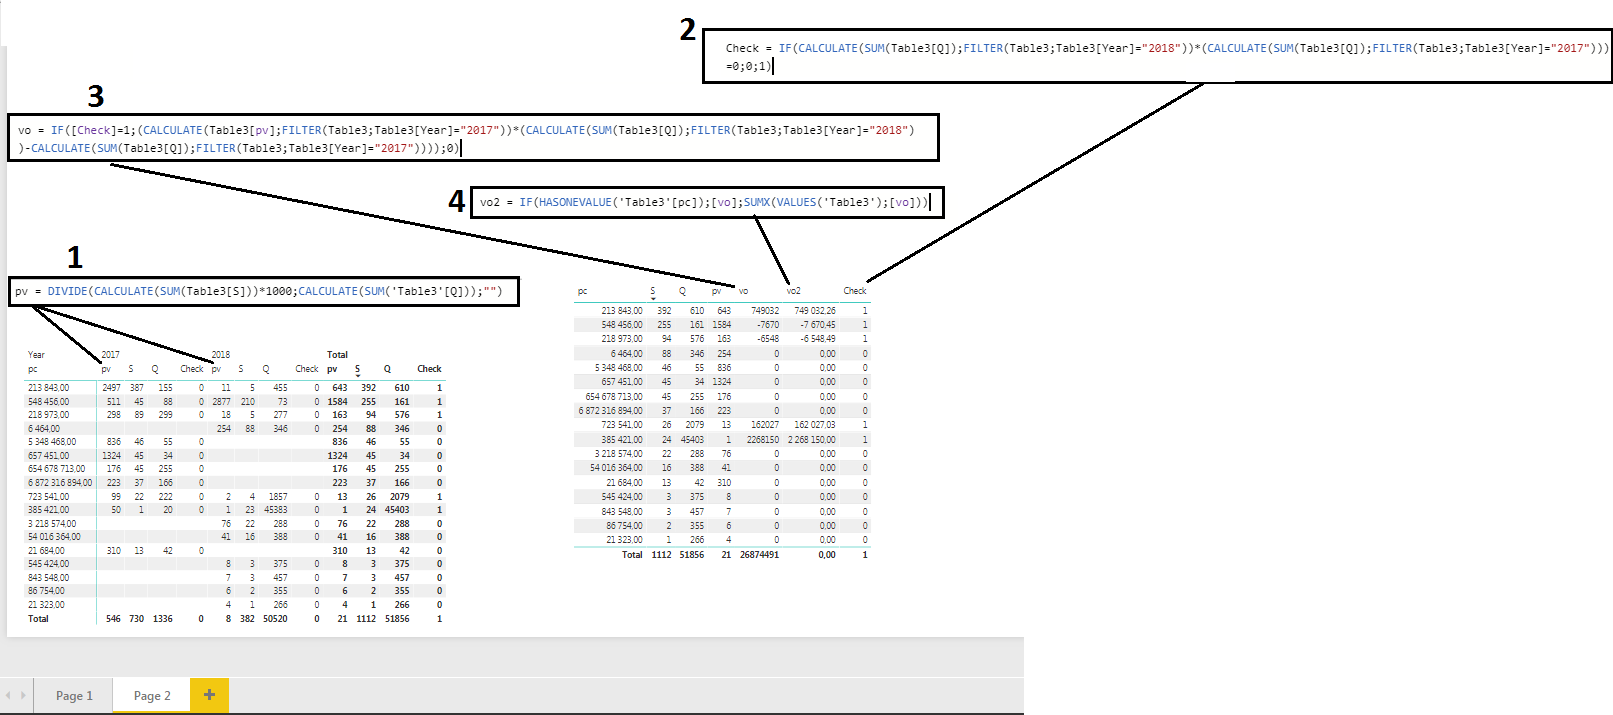
Task: Click the pc column header in right table
Action: pyautogui.click(x=582, y=292)
